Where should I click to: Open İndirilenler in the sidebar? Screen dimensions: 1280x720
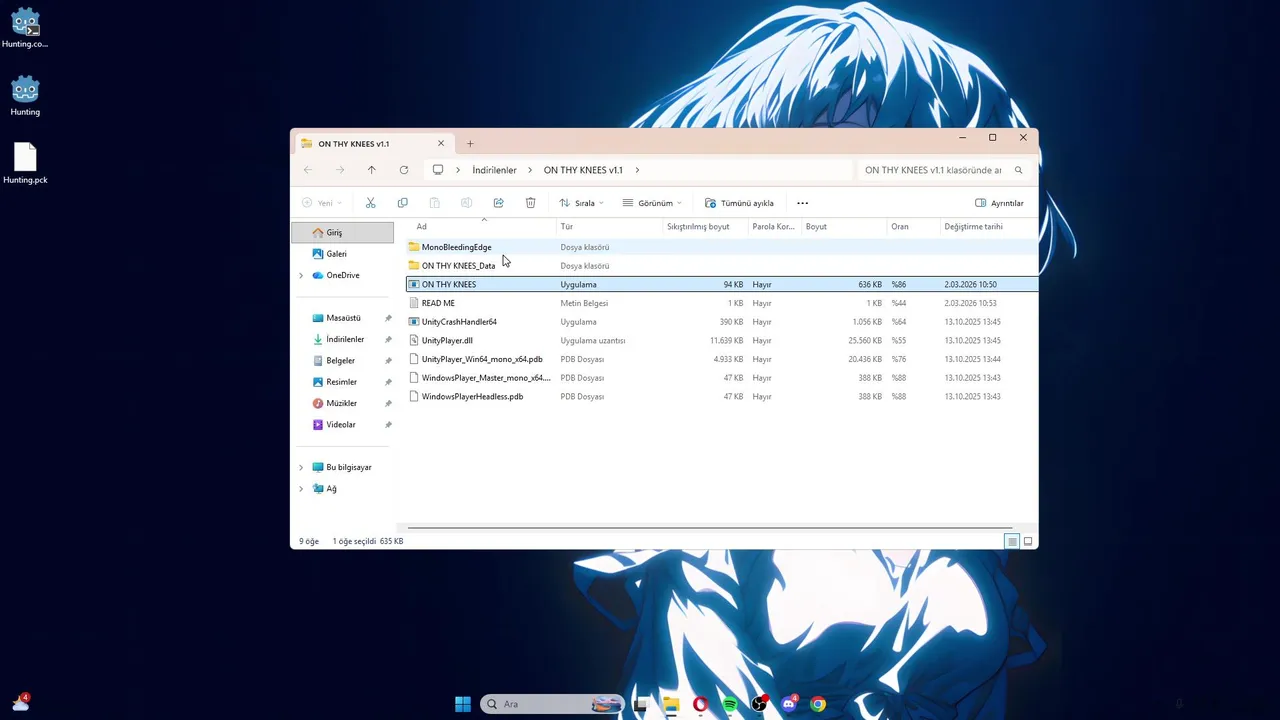pyautogui.click(x=343, y=339)
